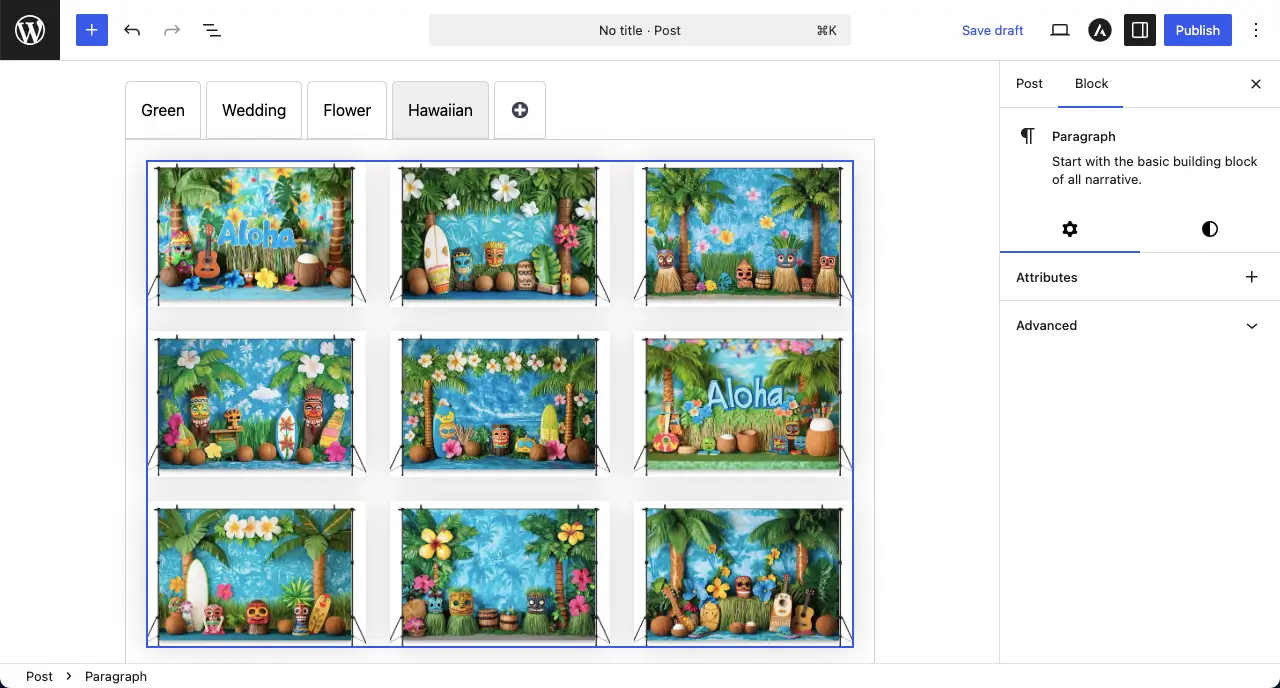This screenshot has height=688, width=1280.
Task: Switch to the block Styles panel
Action: (1209, 229)
